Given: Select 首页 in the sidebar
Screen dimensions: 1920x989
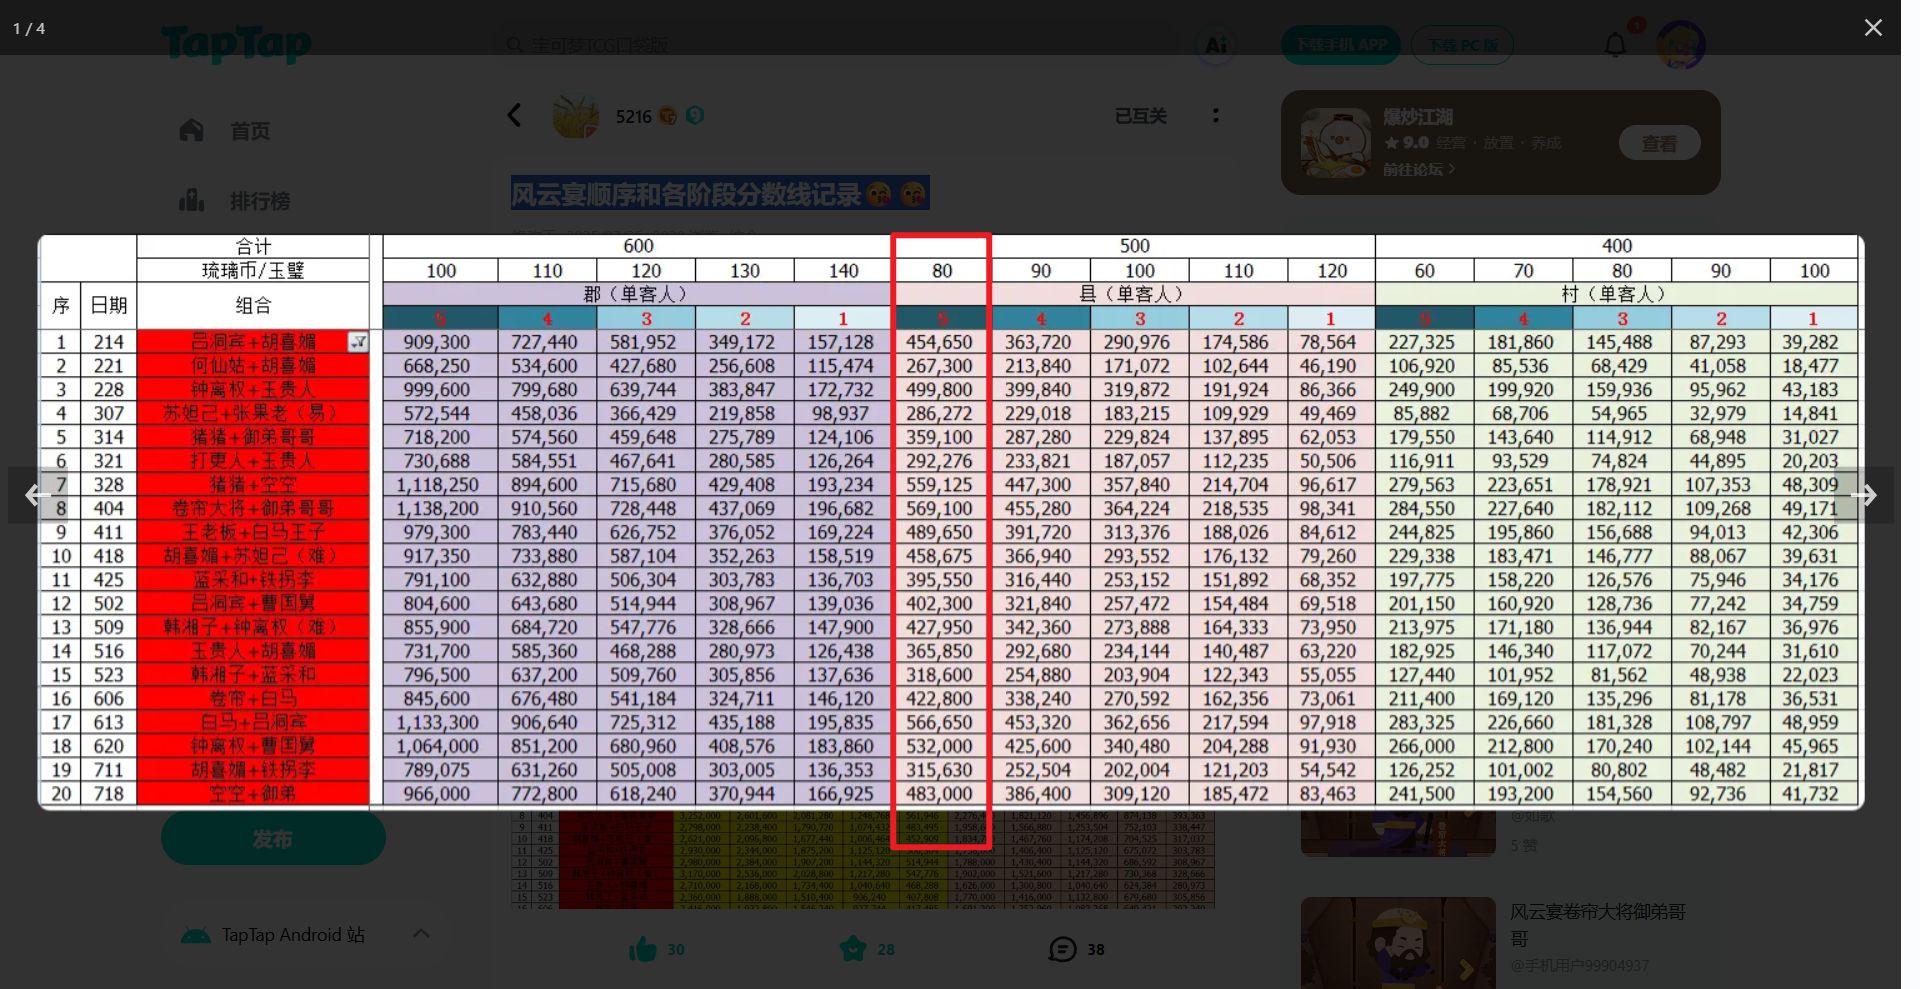Looking at the screenshot, I should pyautogui.click(x=249, y=131).
